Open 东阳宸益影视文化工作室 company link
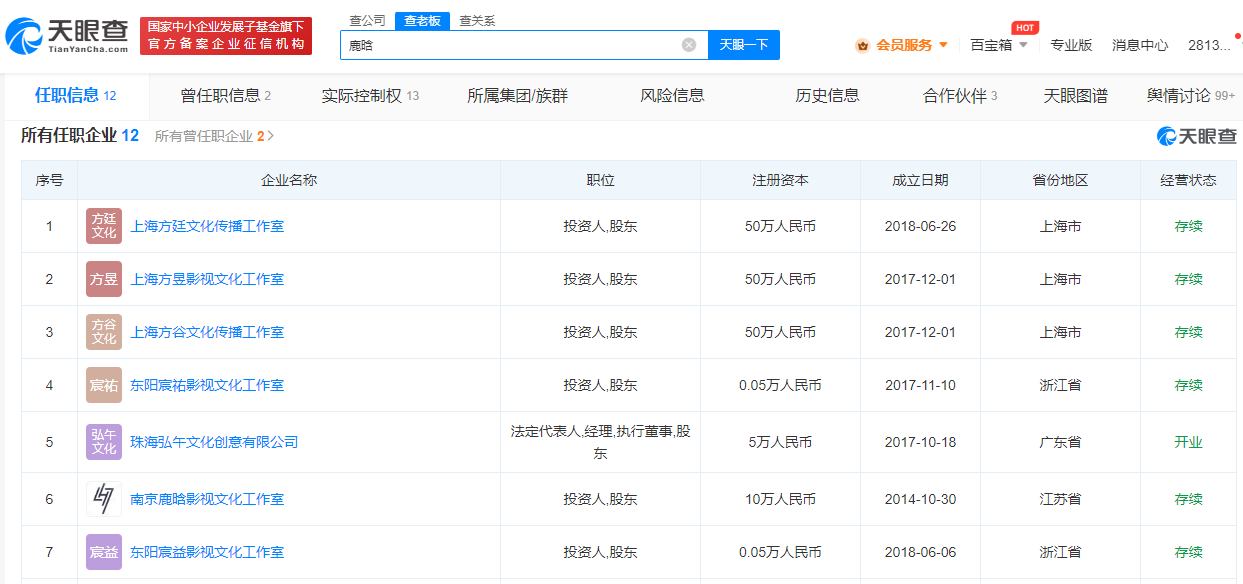1243x584 pixels. [207, 552]
